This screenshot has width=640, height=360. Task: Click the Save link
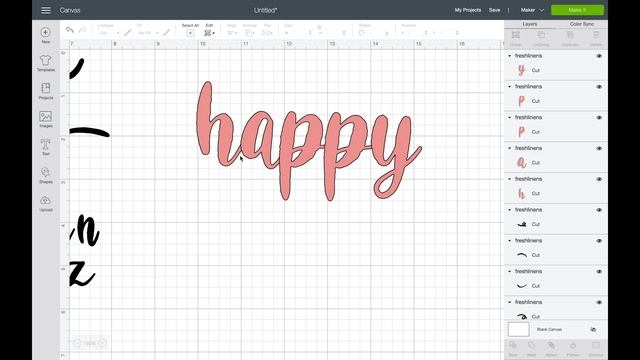tap(494, 10)
